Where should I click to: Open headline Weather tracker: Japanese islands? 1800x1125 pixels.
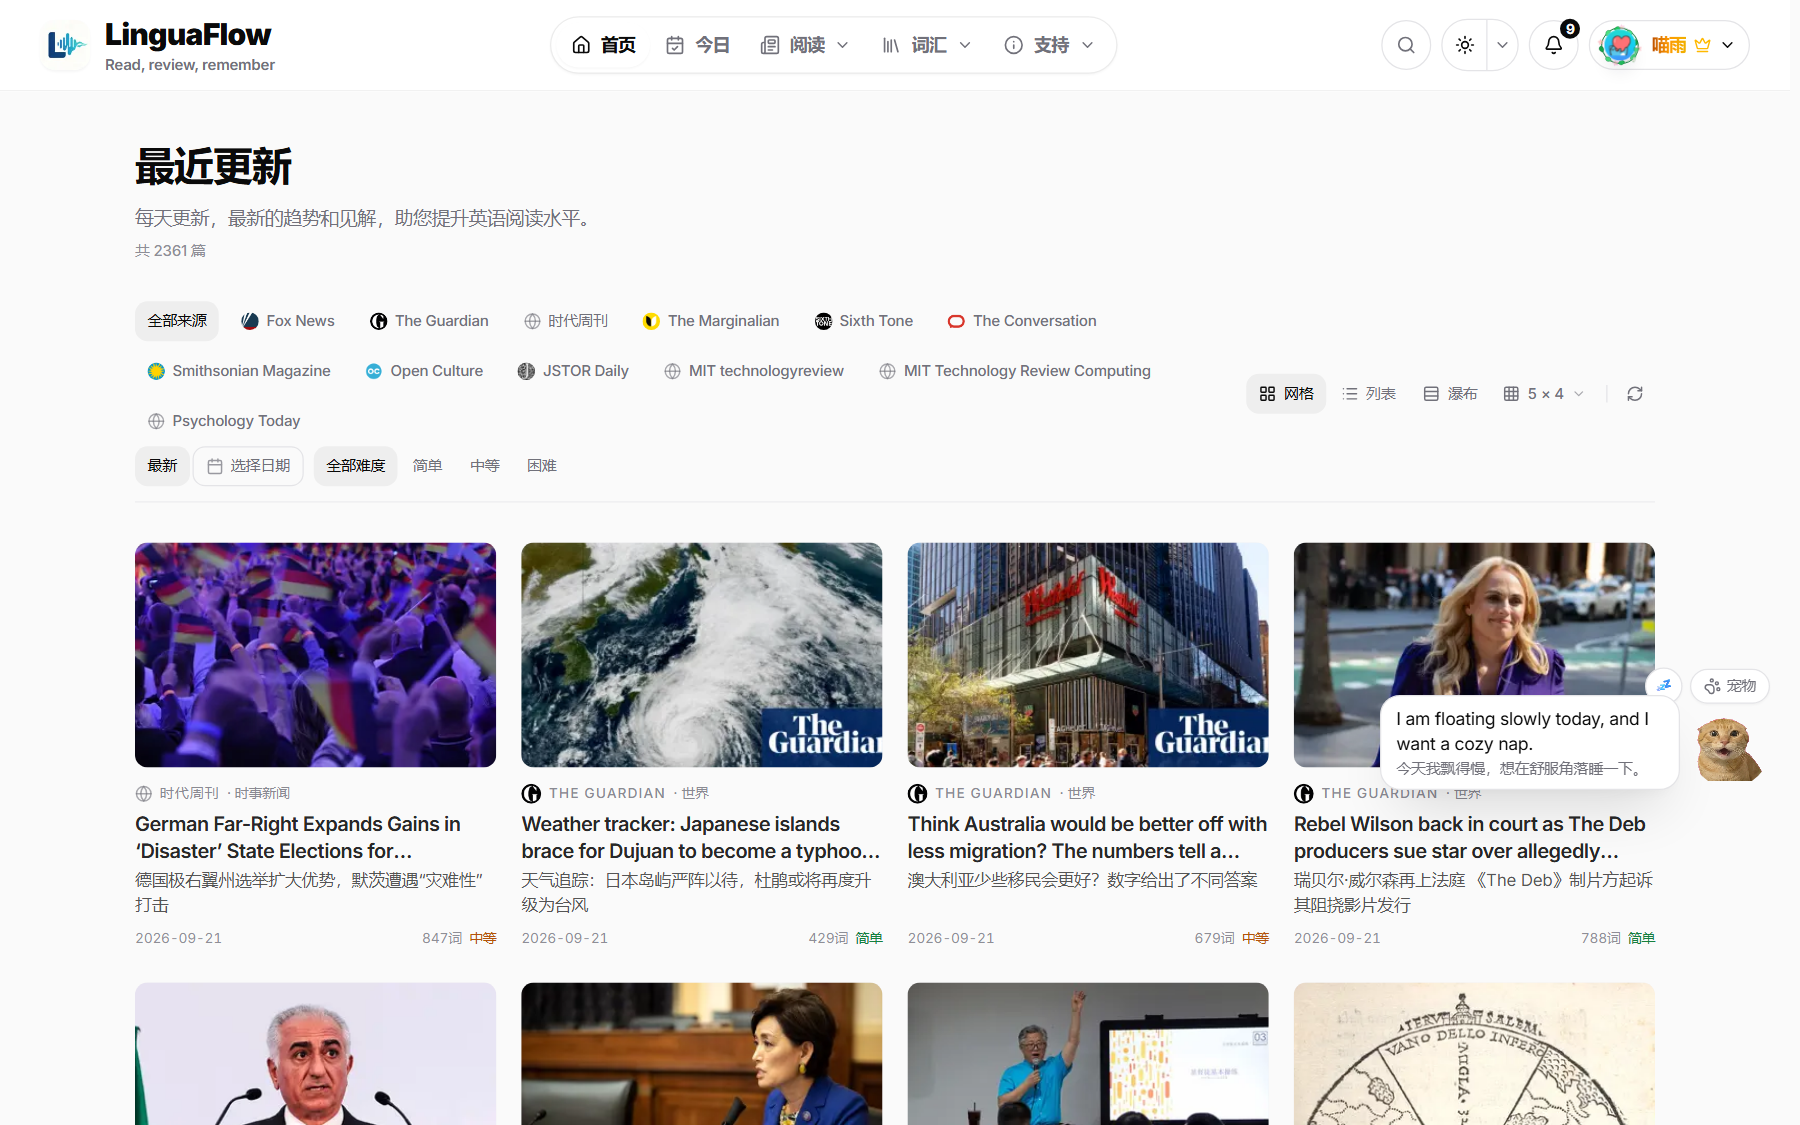(x=701, y=838)
